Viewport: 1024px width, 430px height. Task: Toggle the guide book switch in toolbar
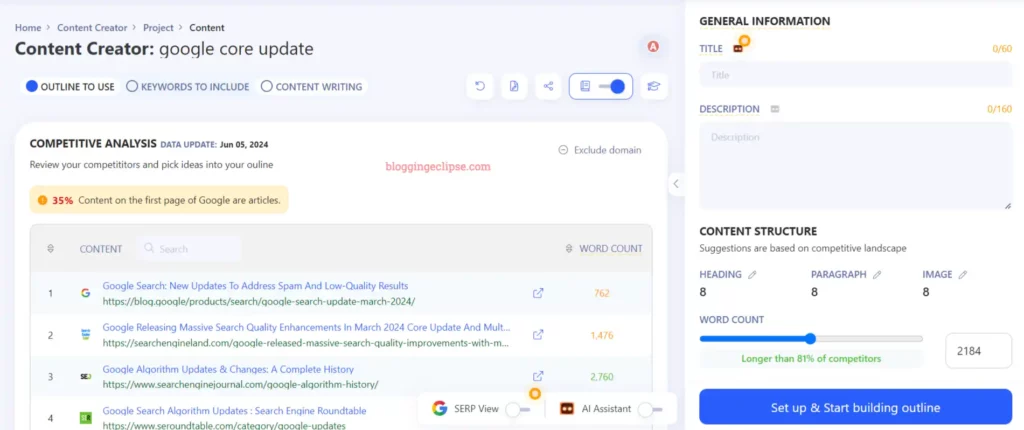point(612,86)
